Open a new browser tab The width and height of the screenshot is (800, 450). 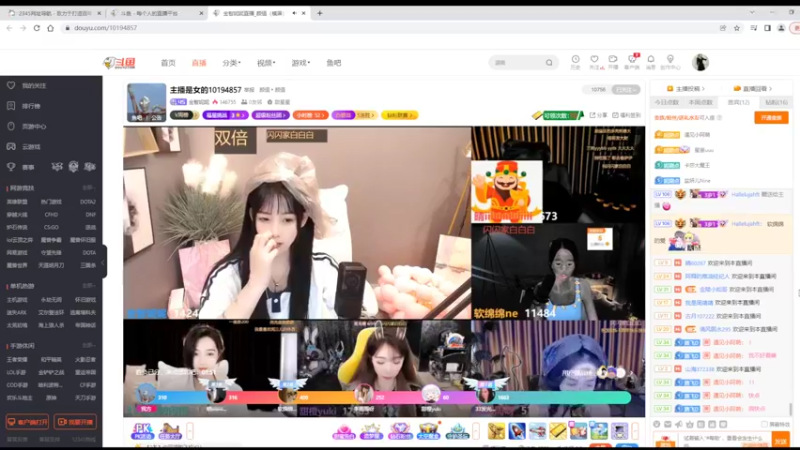coord(319,13)
